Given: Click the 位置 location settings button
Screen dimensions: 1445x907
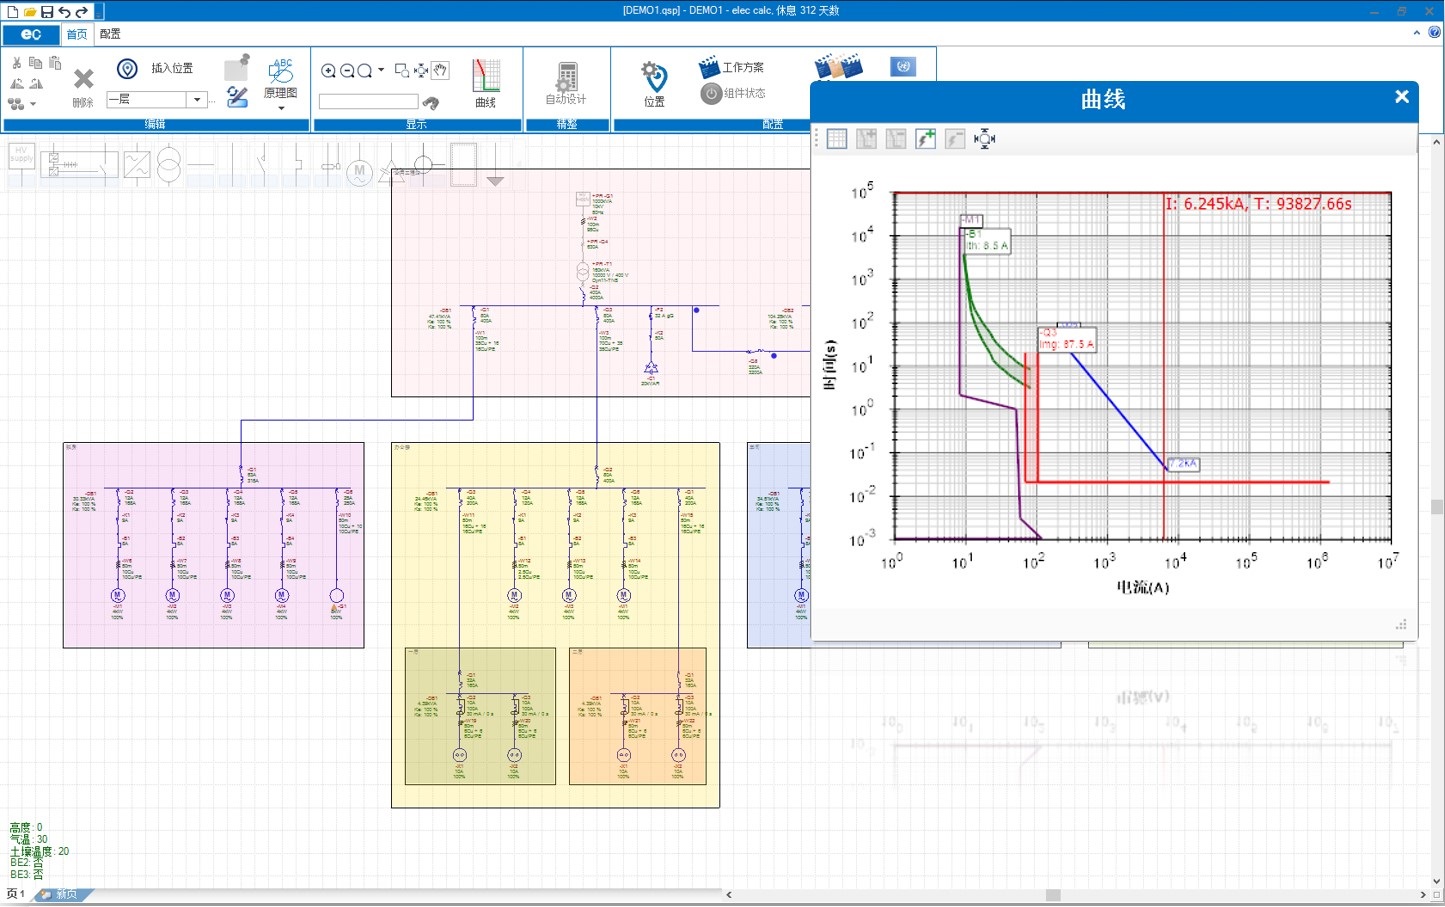Looking at the screenshot, I should [x=654, y=83].
